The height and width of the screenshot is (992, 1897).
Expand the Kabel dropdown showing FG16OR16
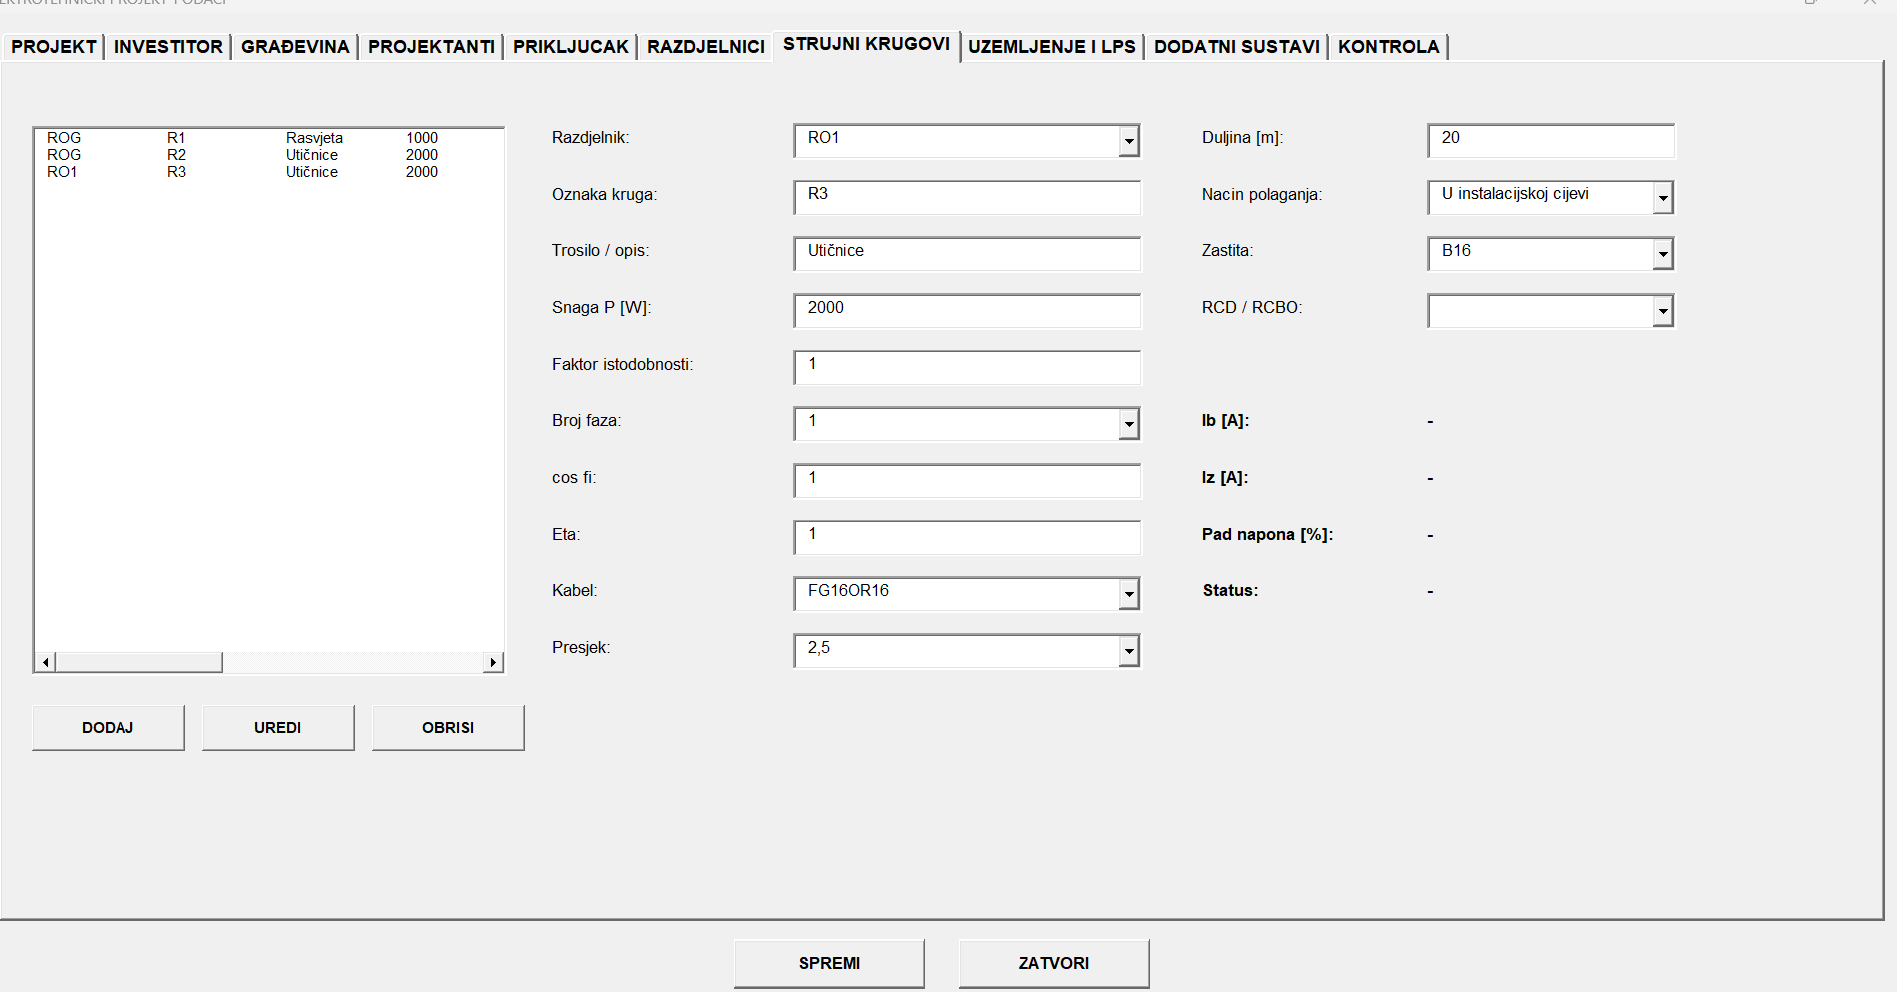1129,594
